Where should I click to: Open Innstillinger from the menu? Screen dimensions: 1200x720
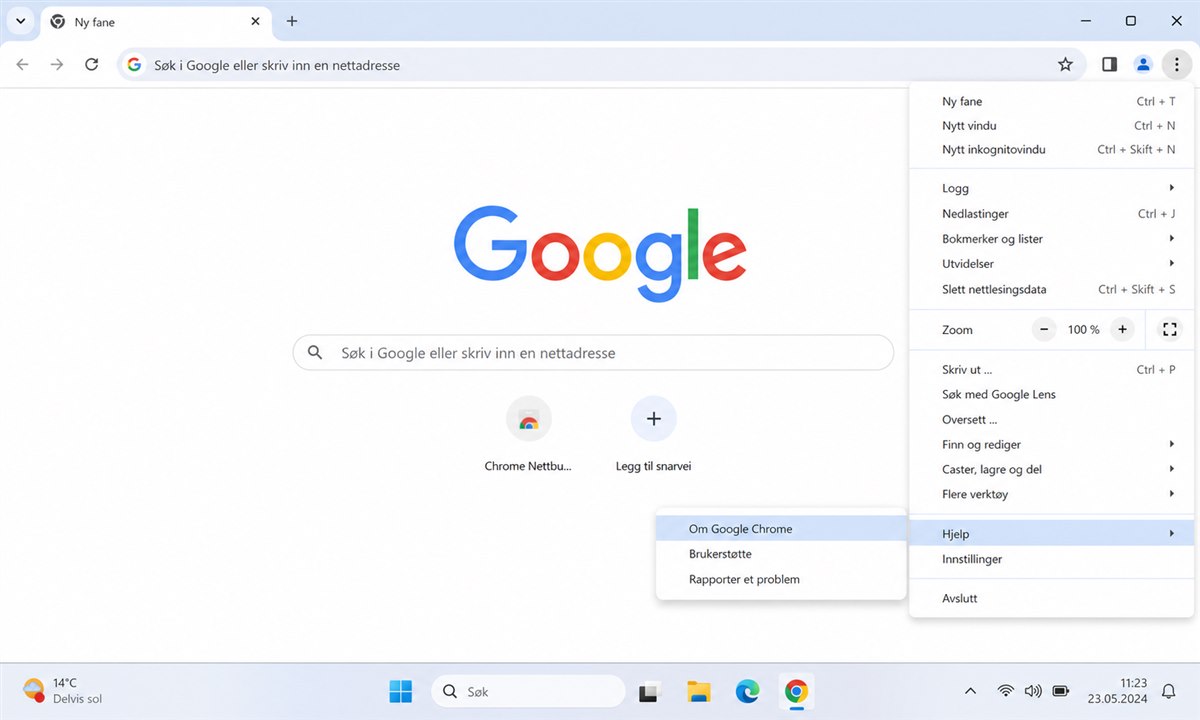[1052, 559]
